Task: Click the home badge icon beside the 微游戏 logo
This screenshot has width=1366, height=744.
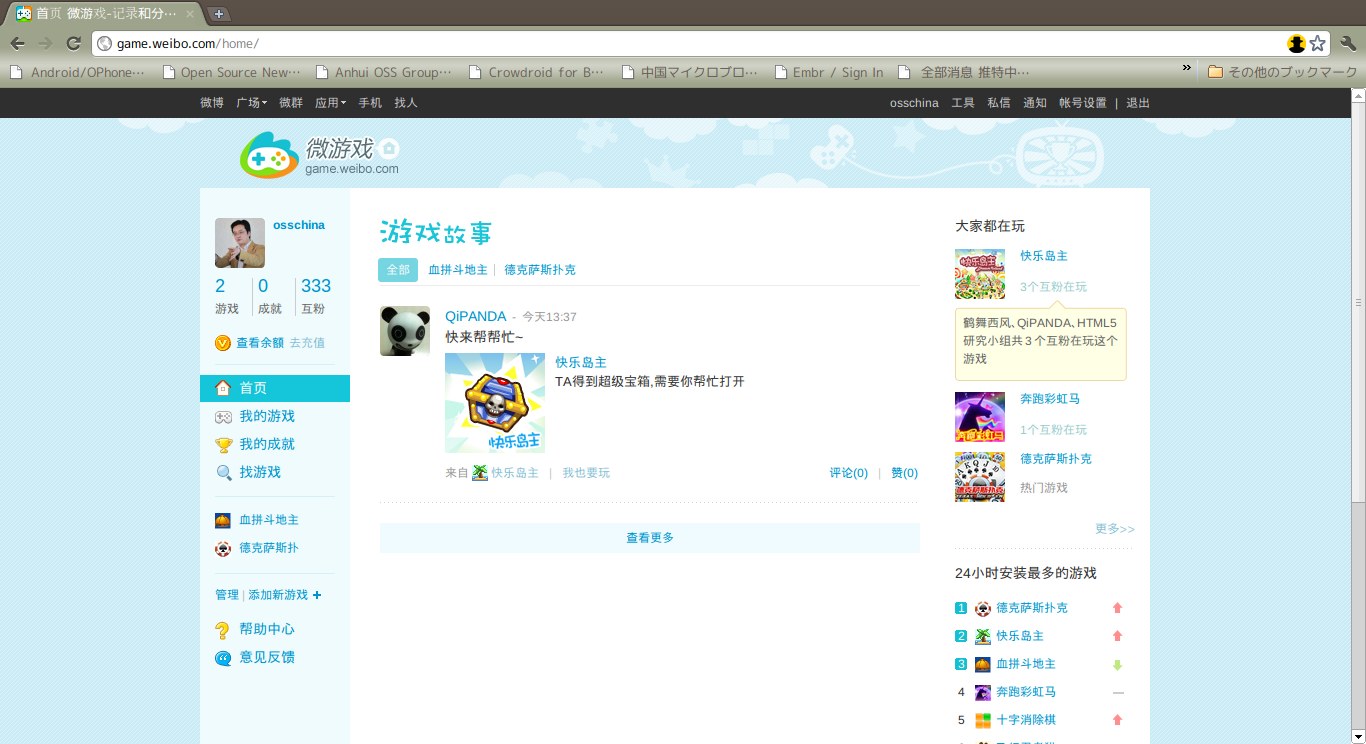Action: 389,149
